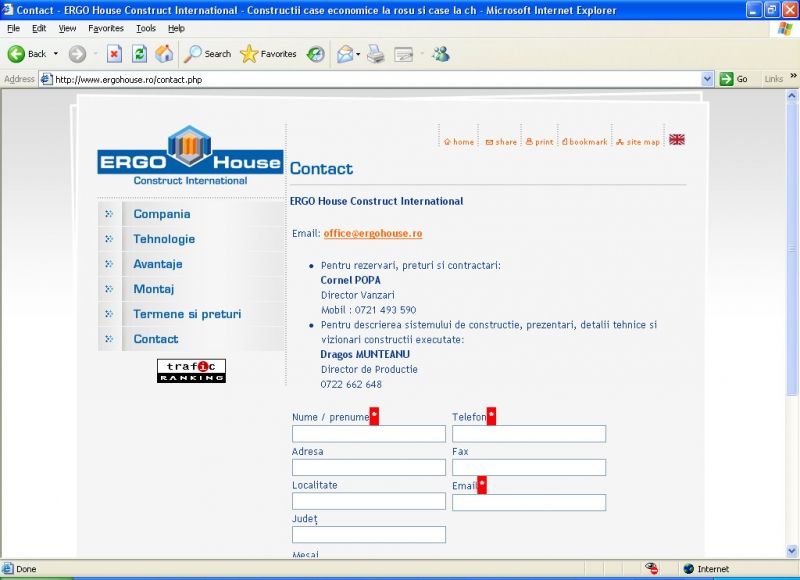Expand the Back button history dropdown arrow
800x580 pixels.
pyautogui.click(x=56, y=54)
